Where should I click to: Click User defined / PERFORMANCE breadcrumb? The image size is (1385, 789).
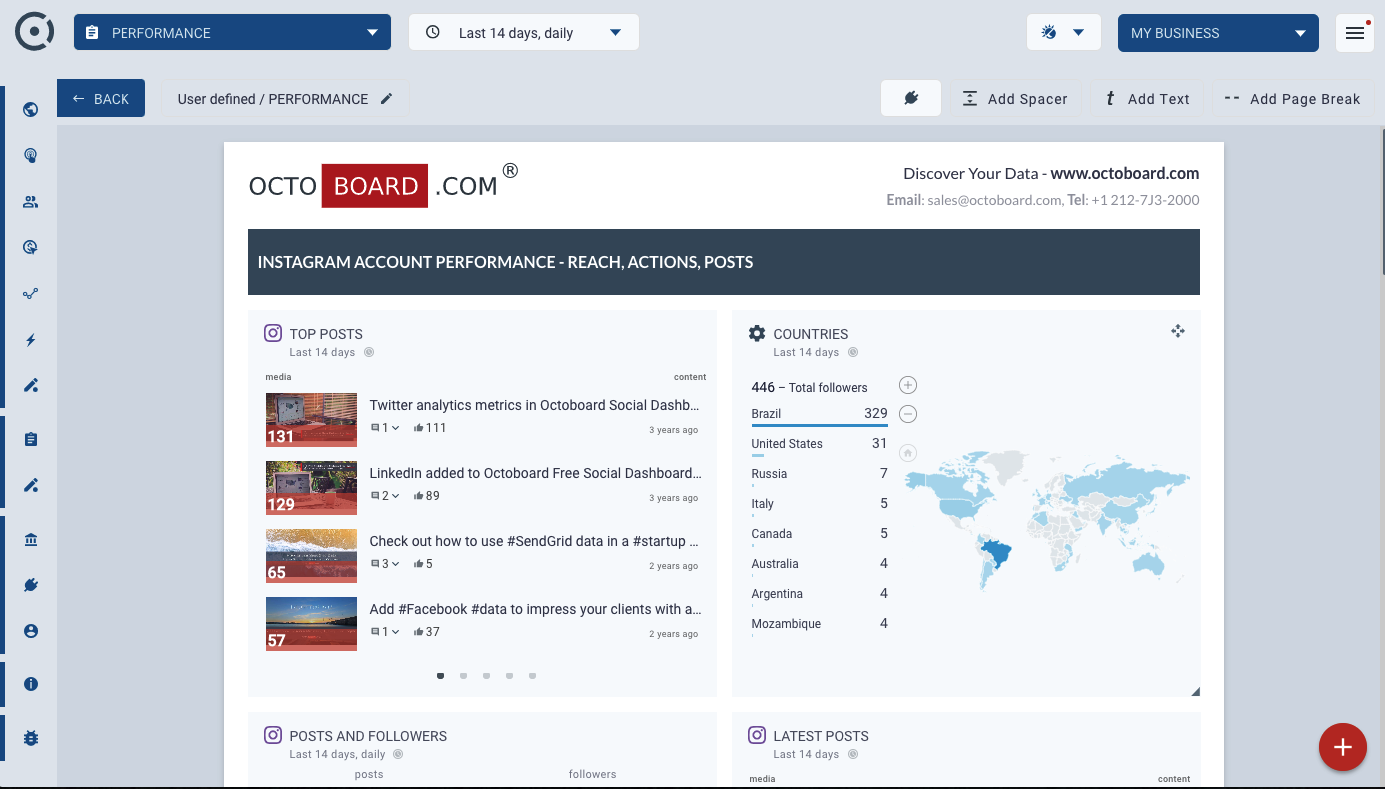click(273, 99)
